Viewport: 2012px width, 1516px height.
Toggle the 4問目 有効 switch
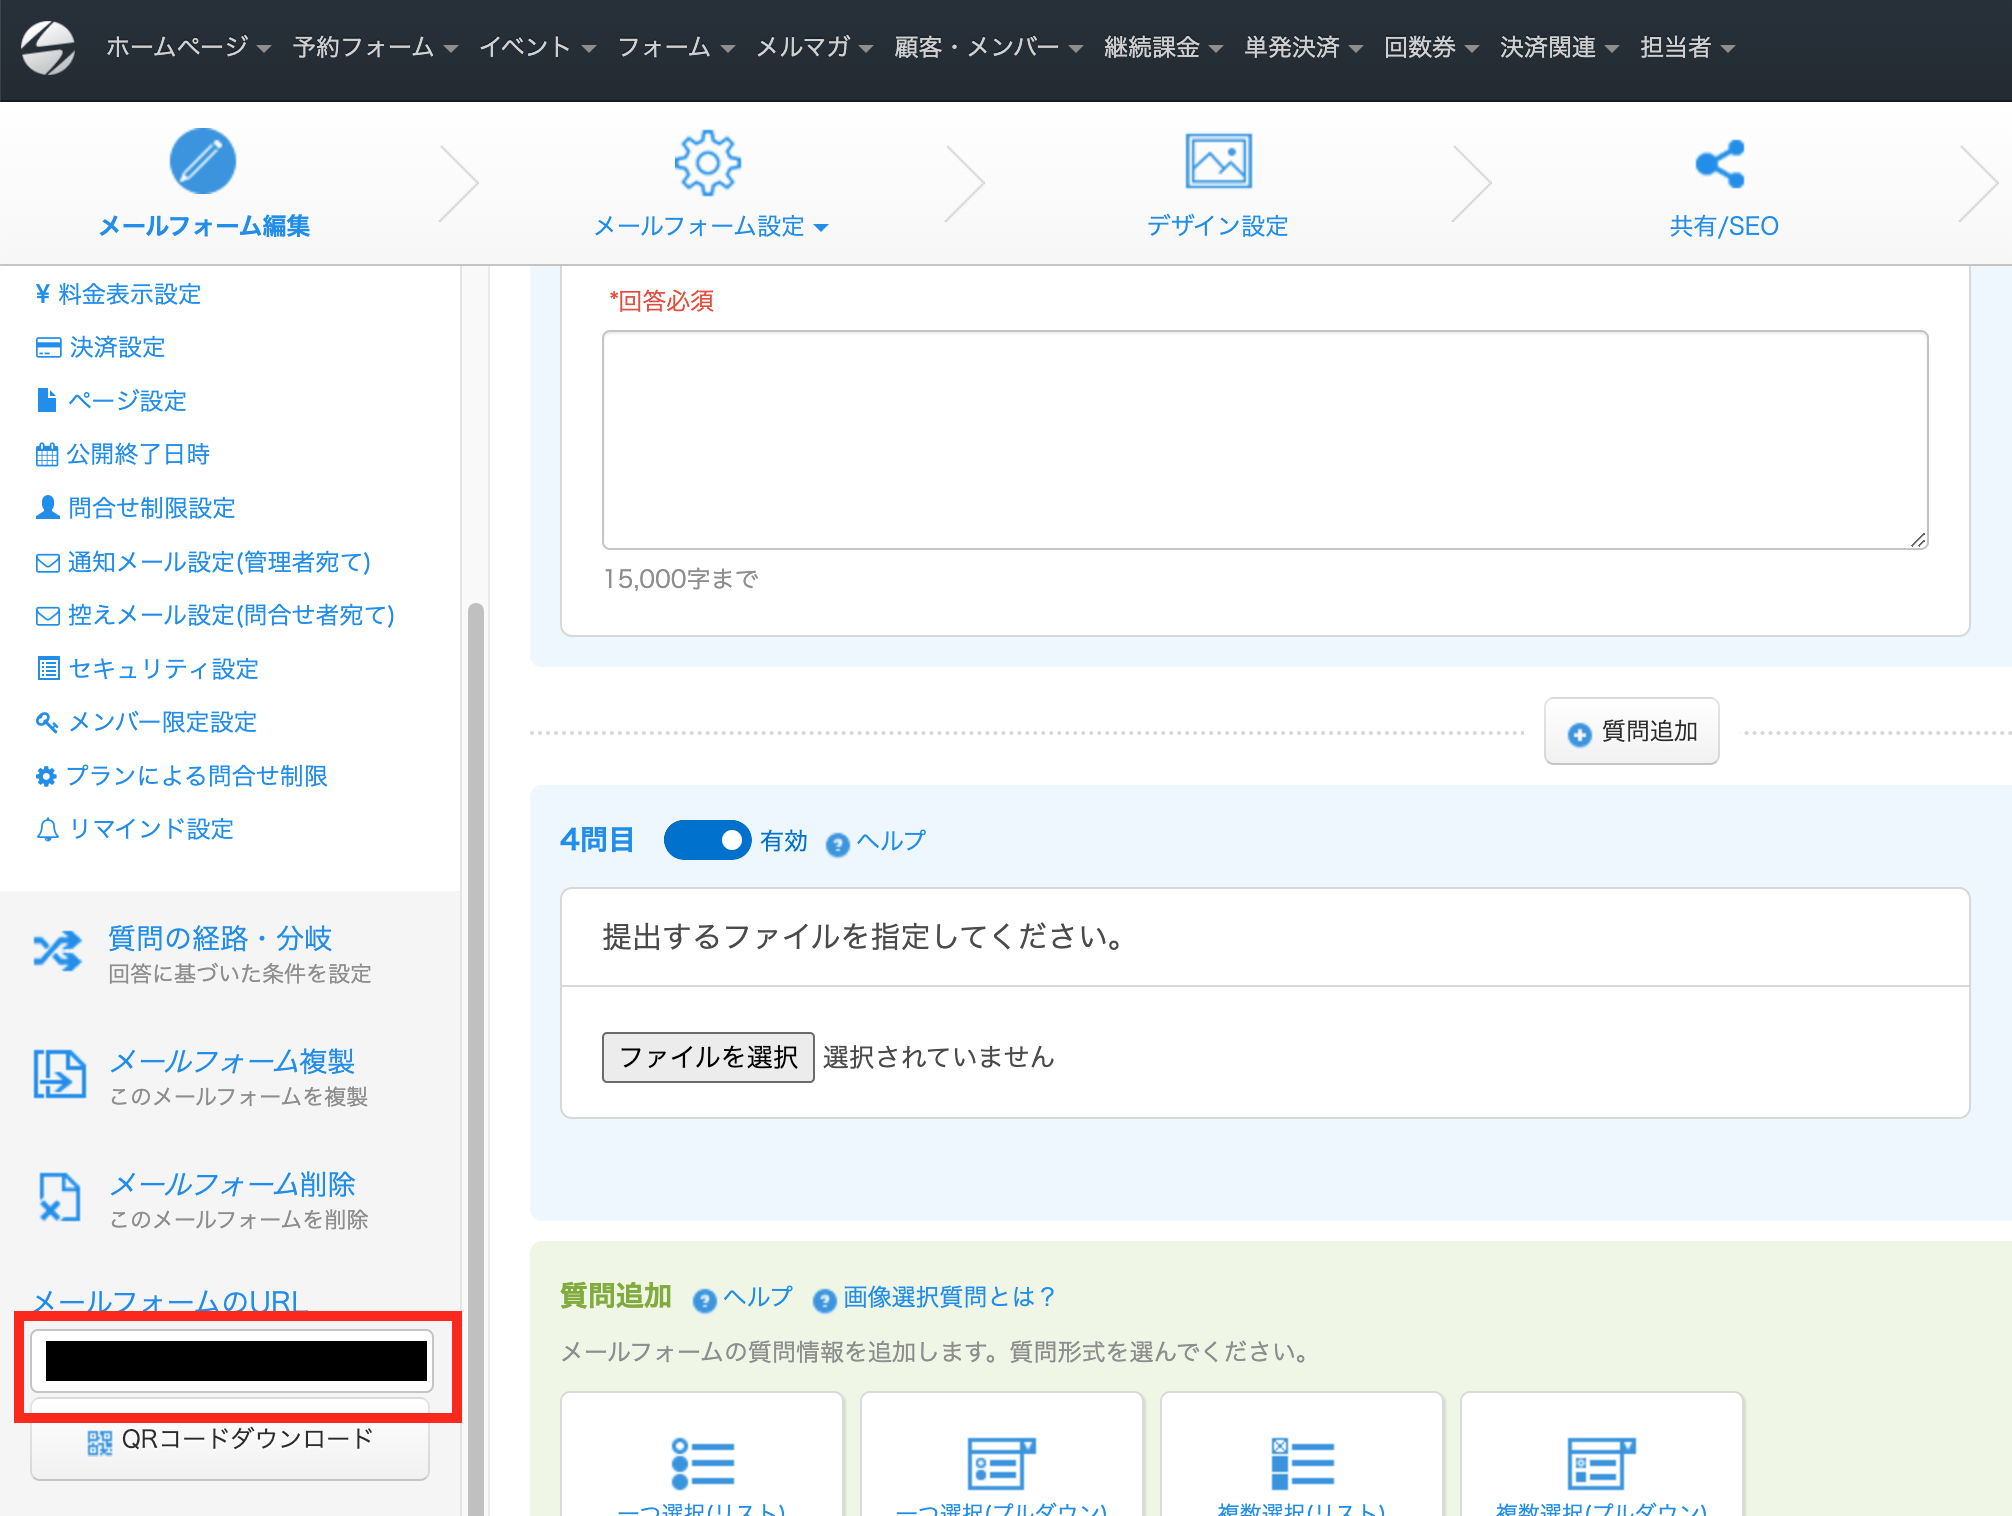pos(707,840)
